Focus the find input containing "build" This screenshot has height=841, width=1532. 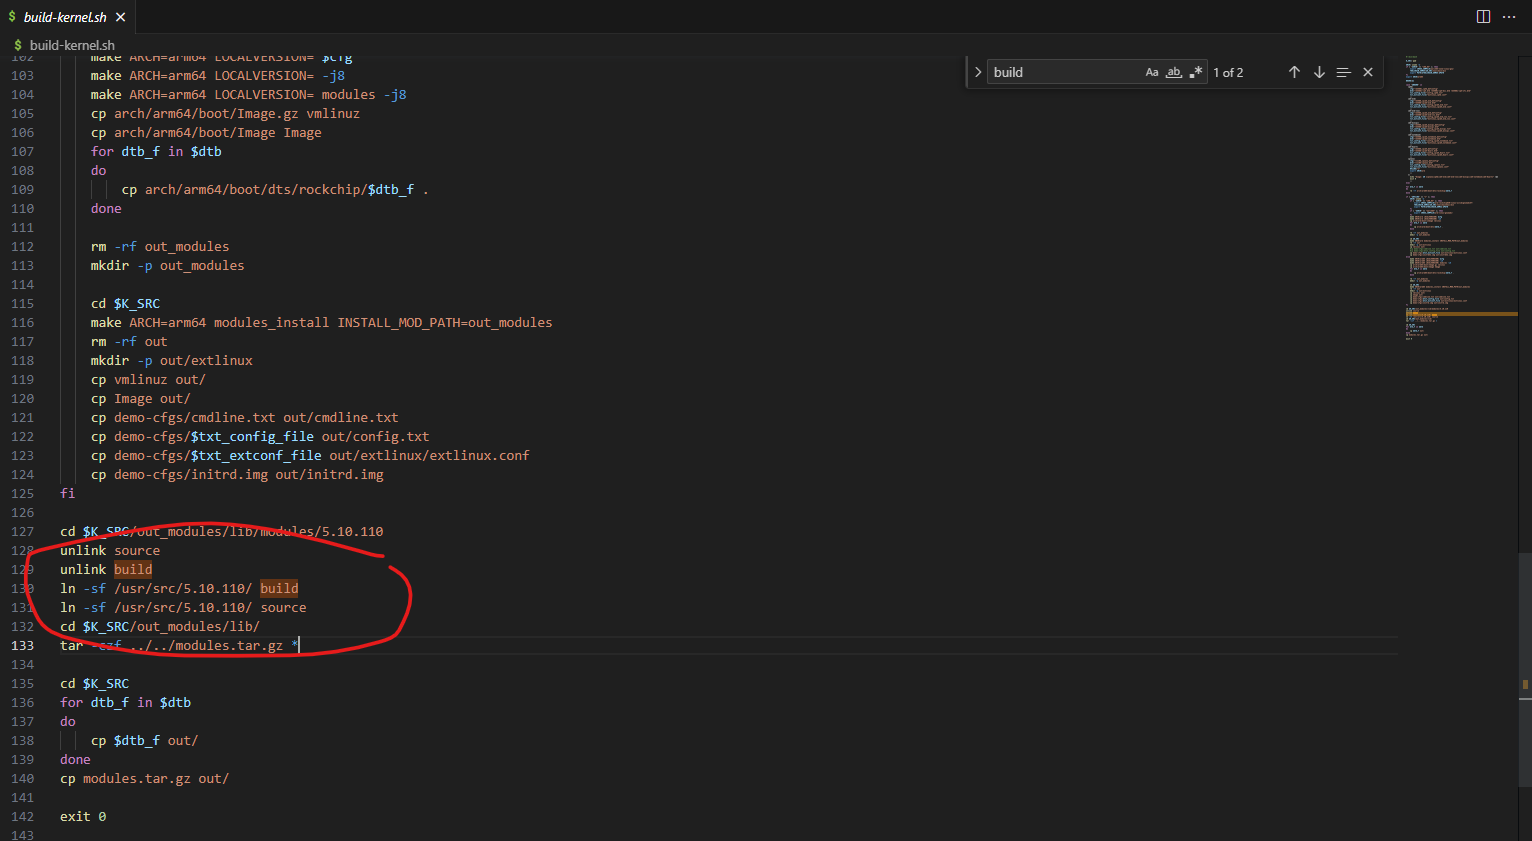(x=1066, y=72)
